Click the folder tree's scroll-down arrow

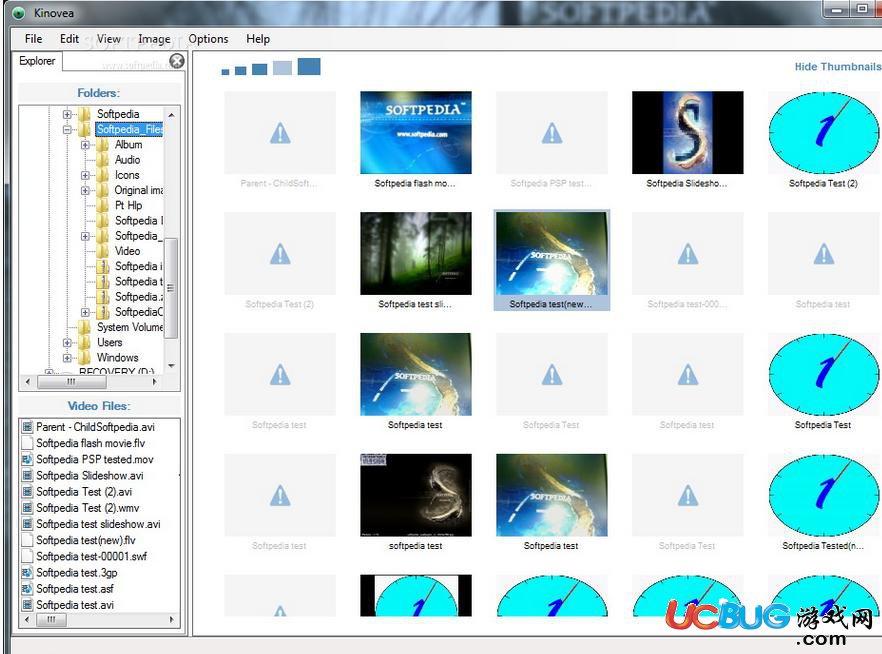[x=172, y=366]
